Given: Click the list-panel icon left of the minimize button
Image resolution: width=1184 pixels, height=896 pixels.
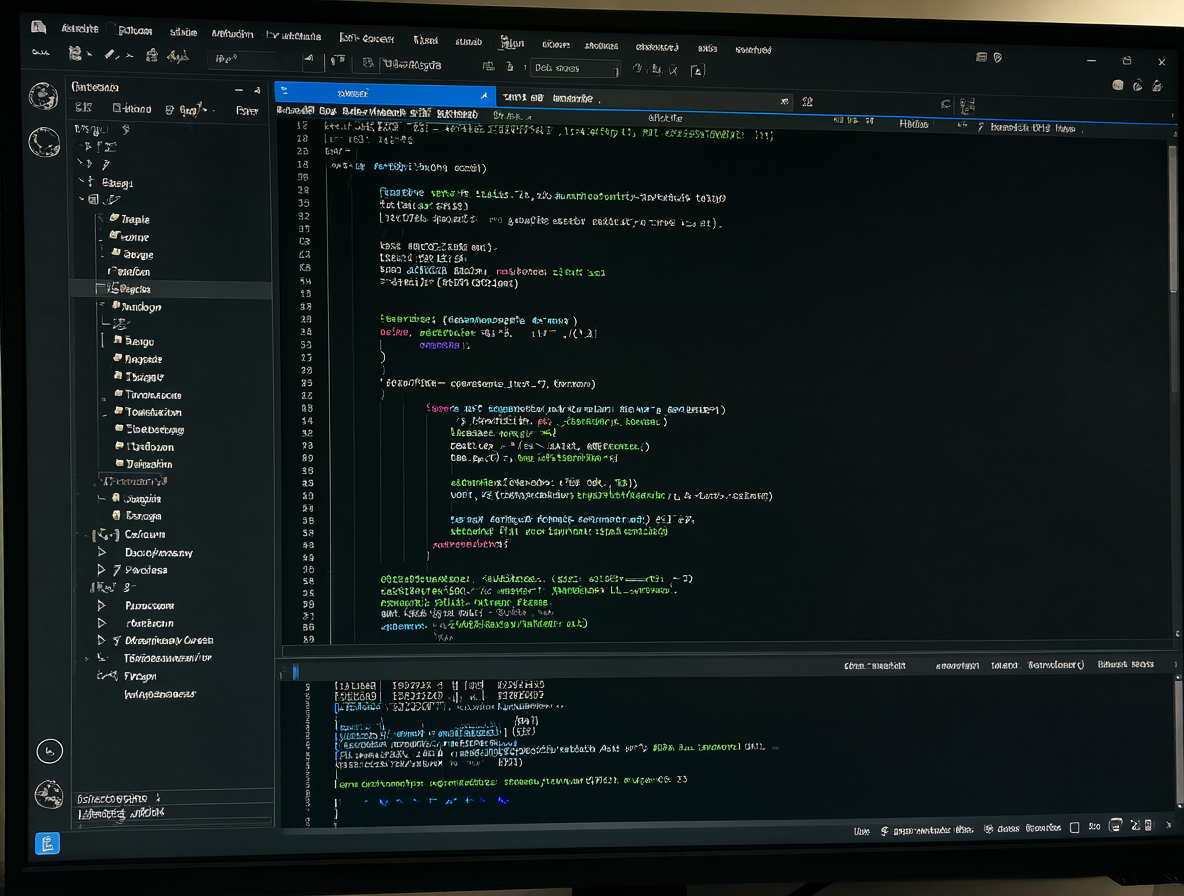Looking at the screenshot, I should tap(981, 57).
